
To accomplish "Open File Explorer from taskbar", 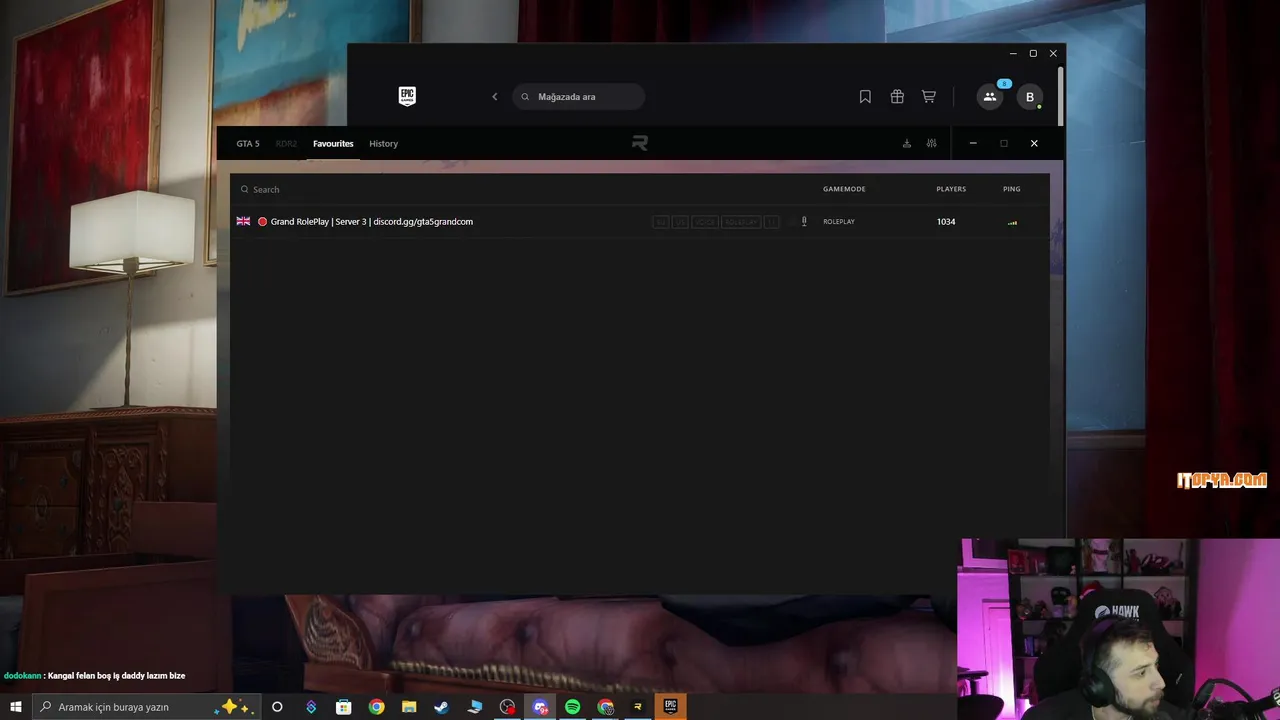I will pyautogui.click(x=409, y=707).
